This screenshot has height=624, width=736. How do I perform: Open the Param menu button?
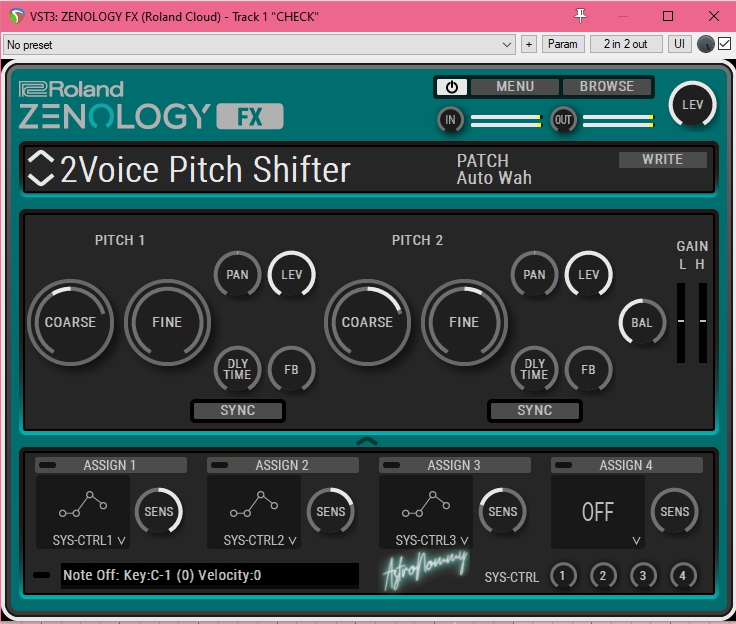pos(563,44)
